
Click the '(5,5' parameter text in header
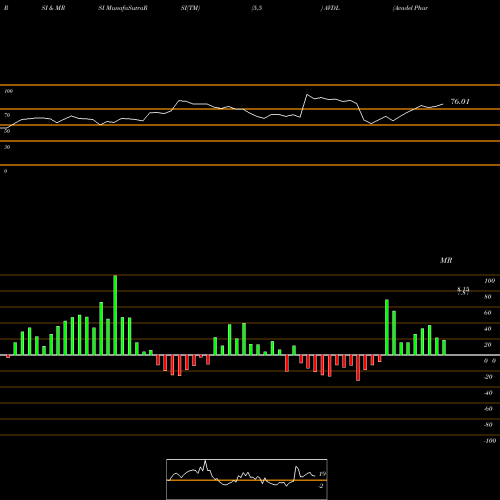pyautogui.click(x=257, y=8)
